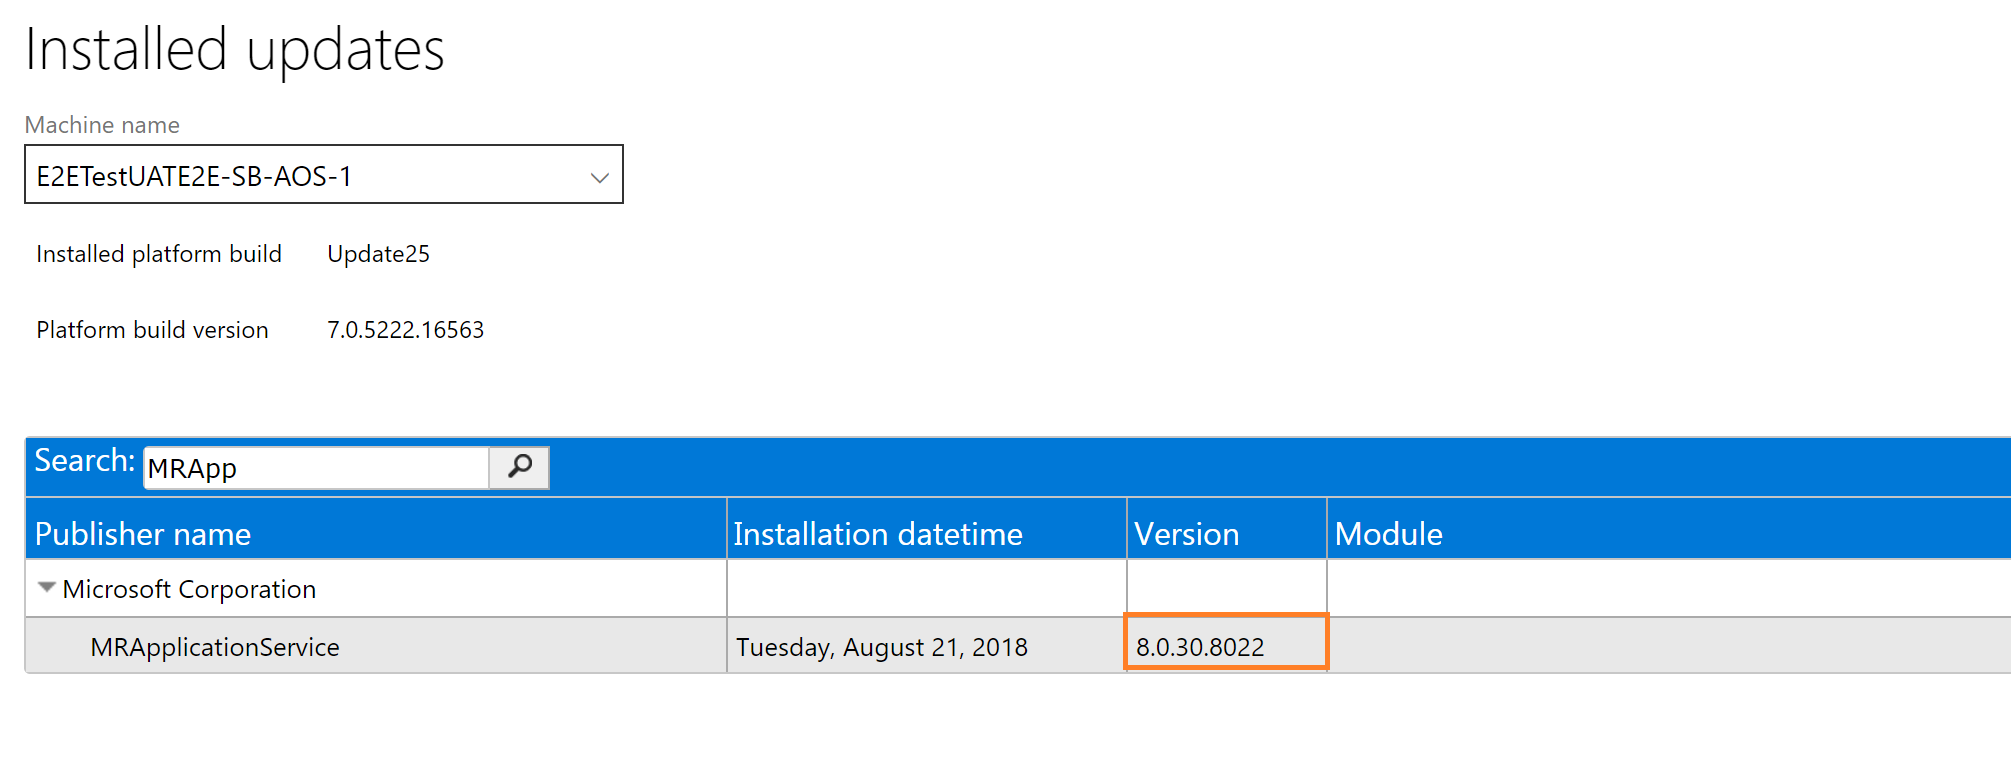This screenshot has height=764, width=2011.
Task: Click the highlighted version 8.0.30.8022
Action: coord(1202,645)
